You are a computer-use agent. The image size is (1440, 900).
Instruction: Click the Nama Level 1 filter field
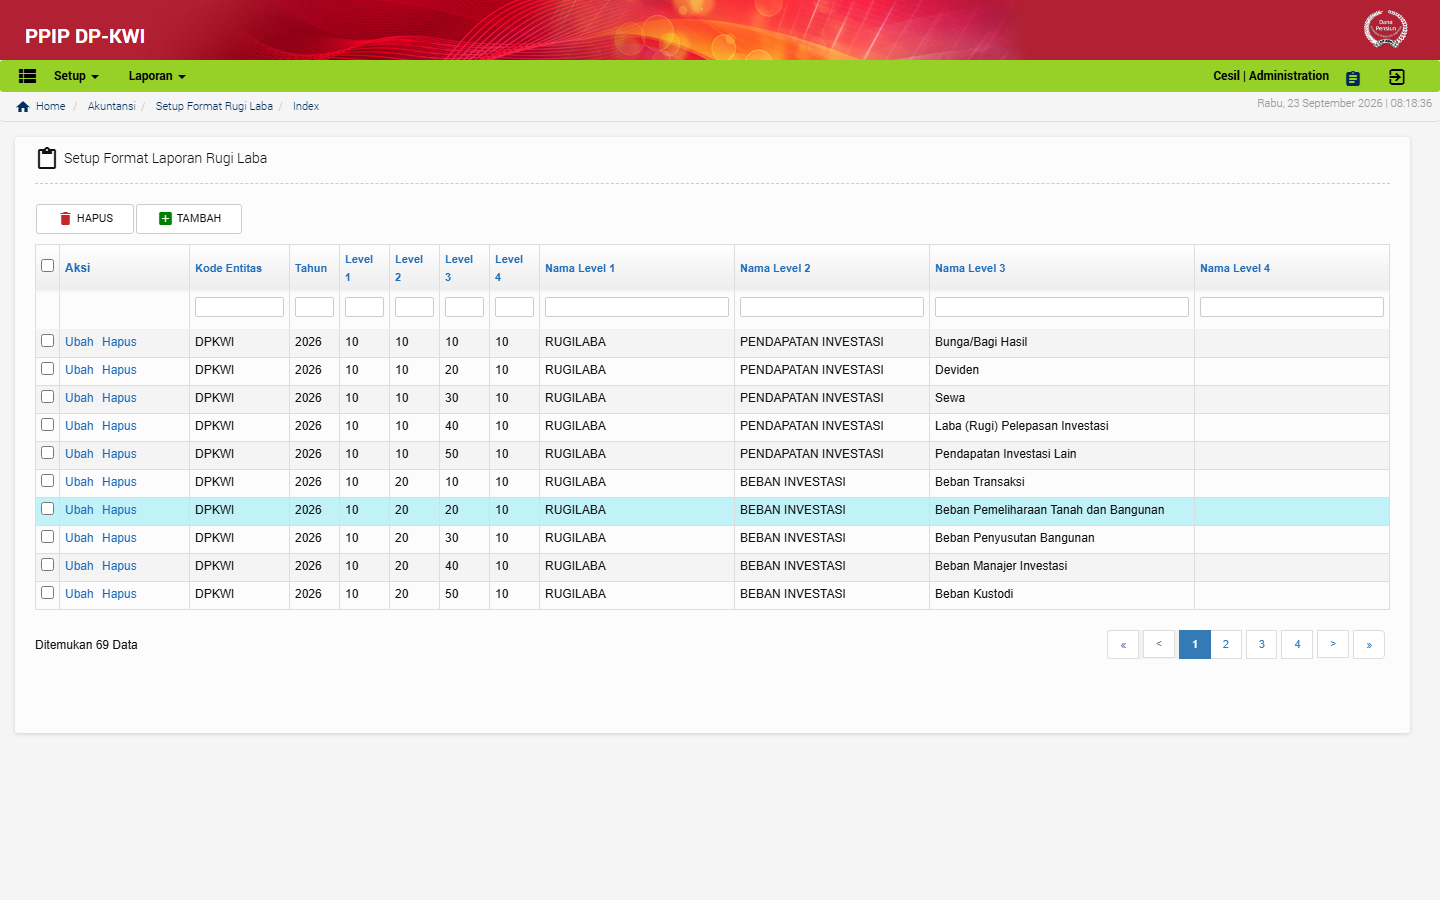click(x=637, y=307)
